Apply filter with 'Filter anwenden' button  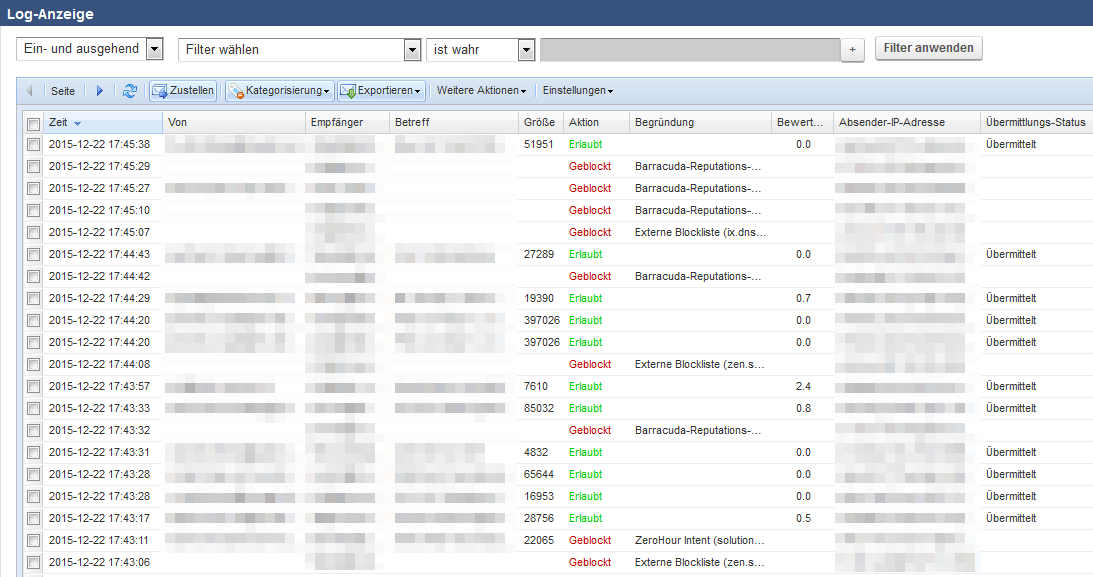[929, 49]
